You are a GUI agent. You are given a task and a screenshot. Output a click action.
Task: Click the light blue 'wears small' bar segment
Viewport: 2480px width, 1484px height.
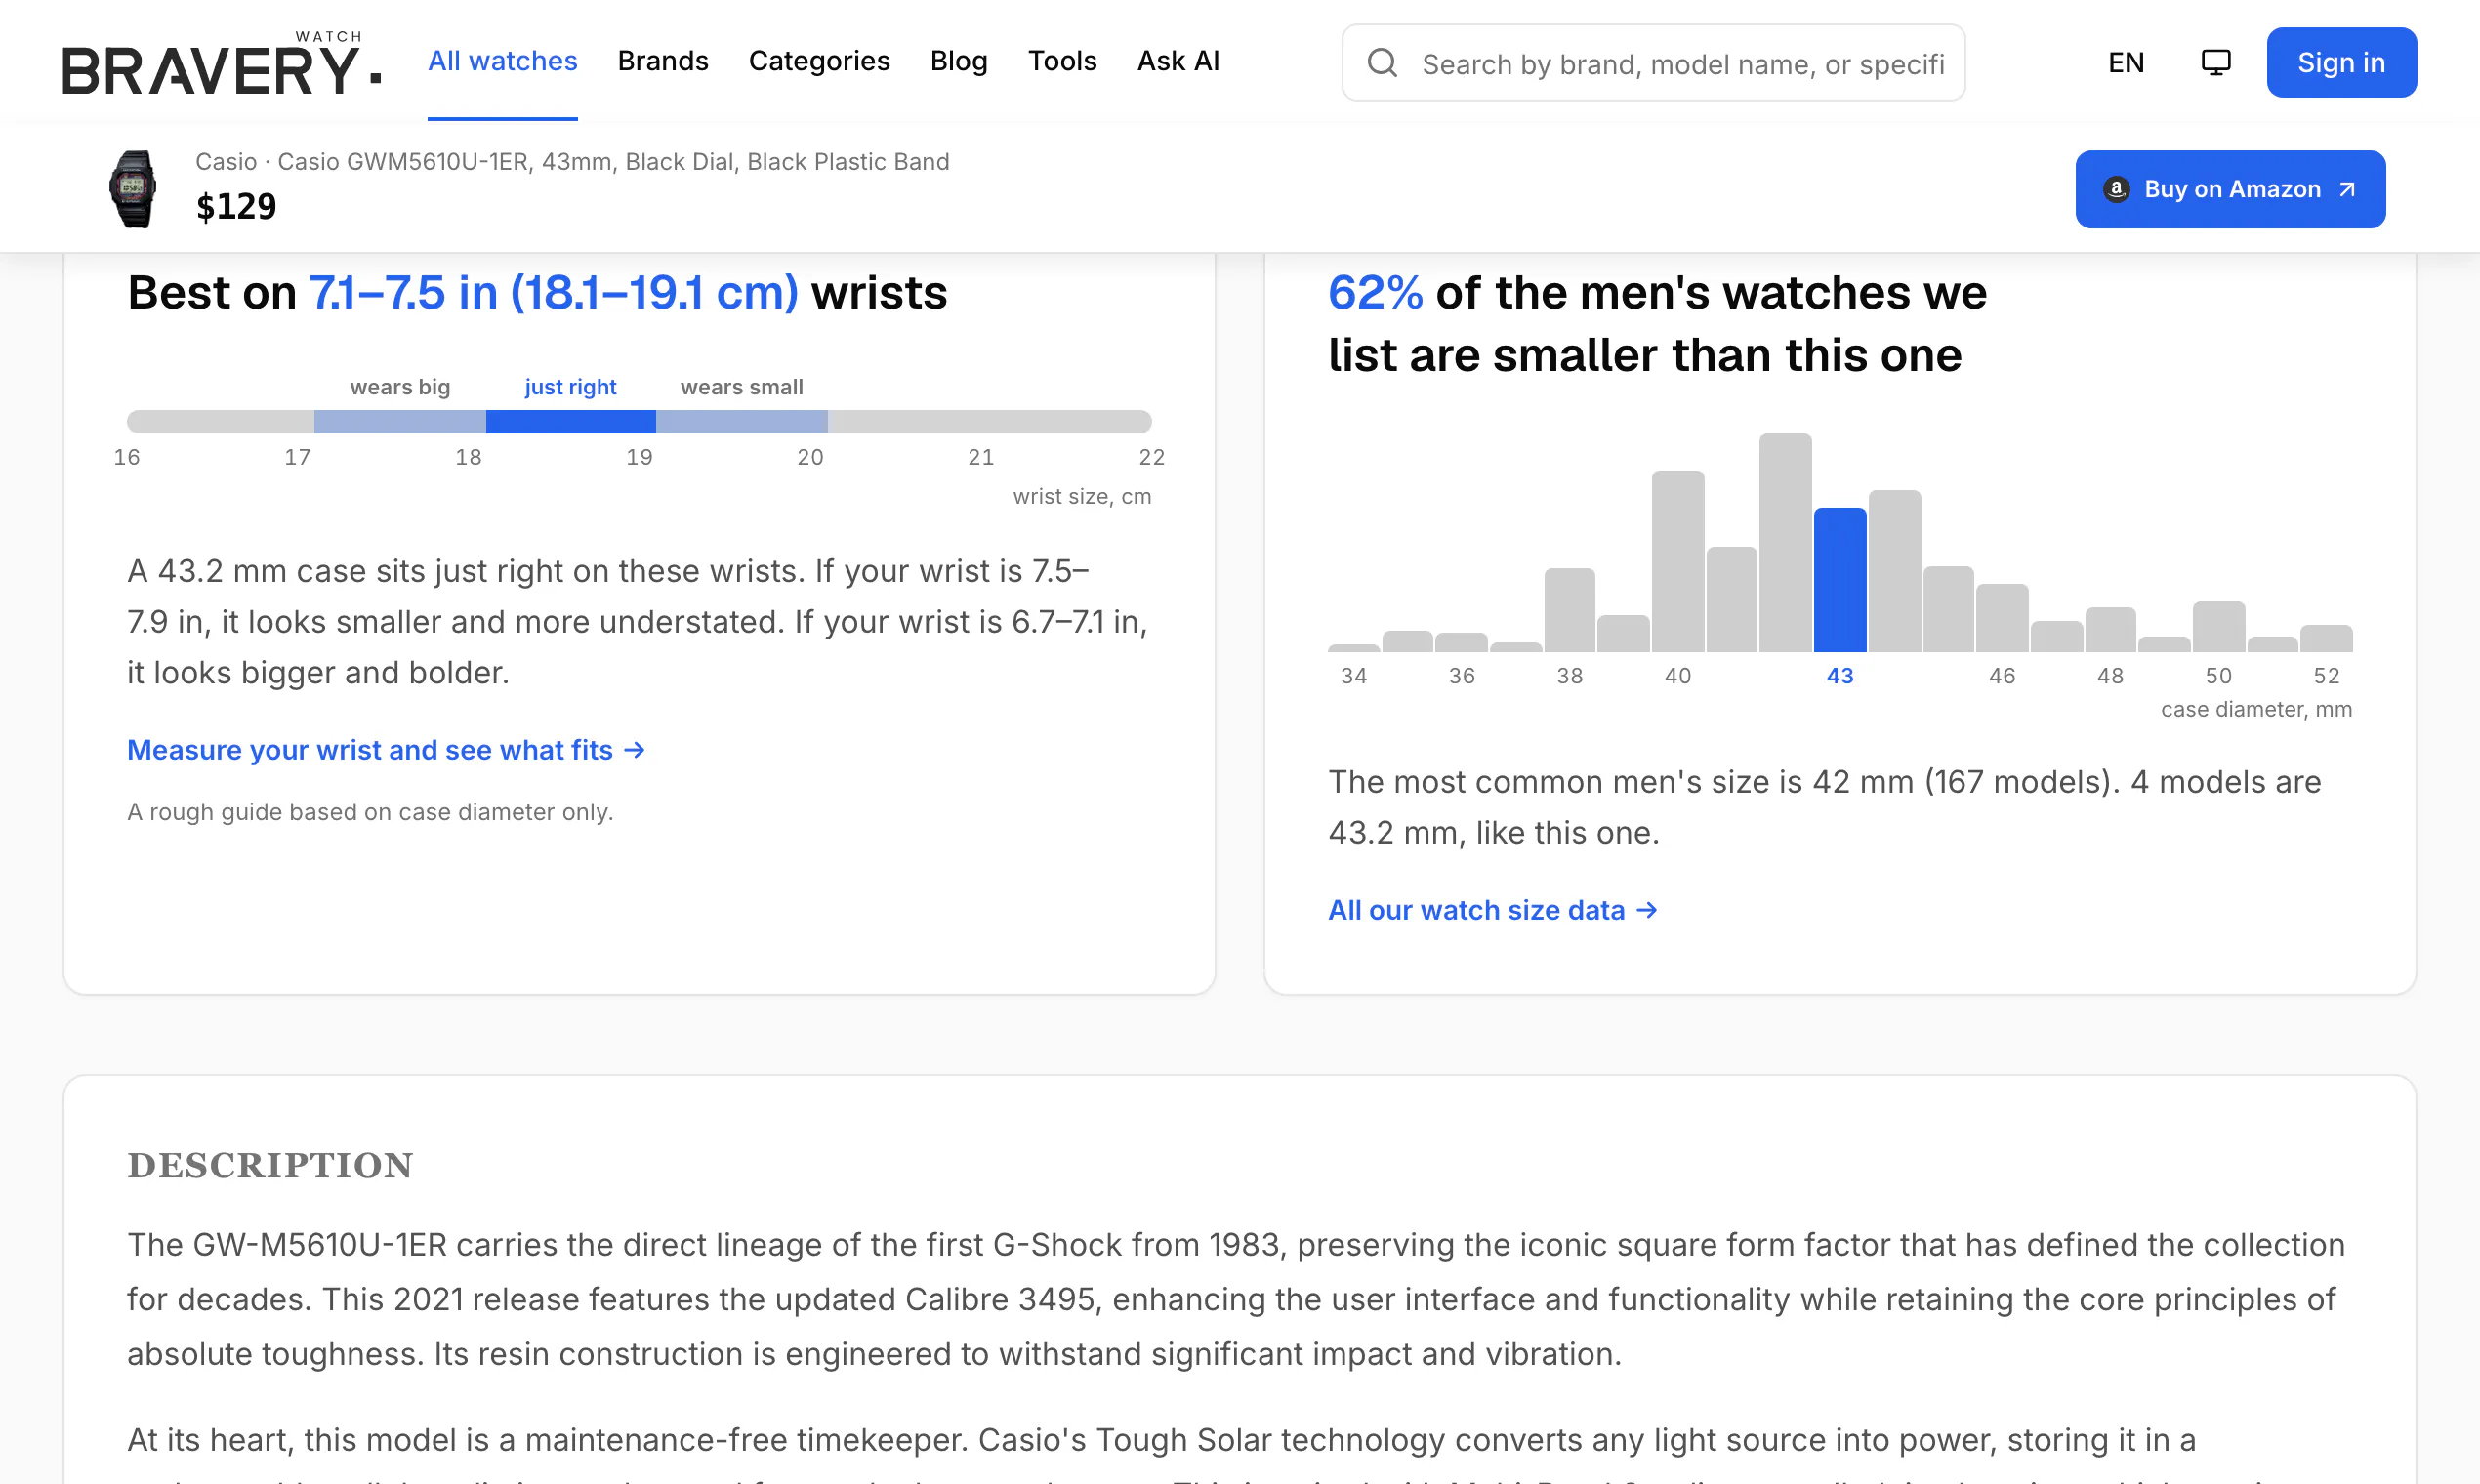click(741, 422)
